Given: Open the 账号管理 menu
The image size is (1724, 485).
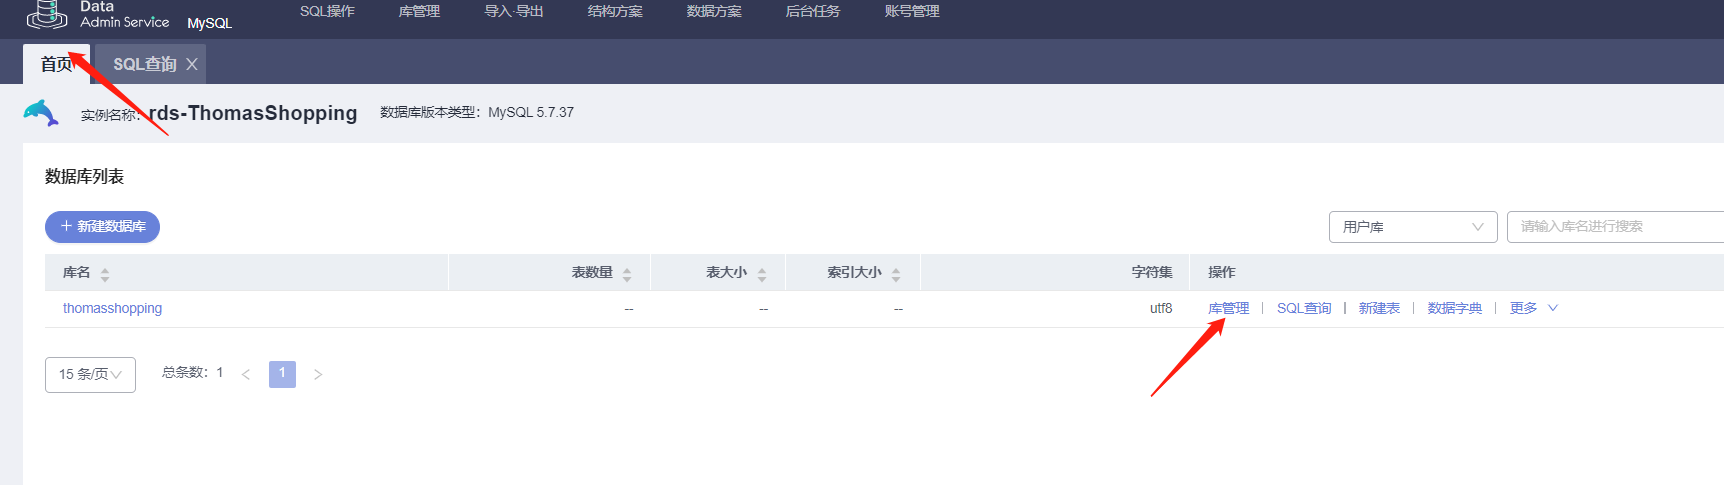Looking at the screenshot, I should (912, 11).
